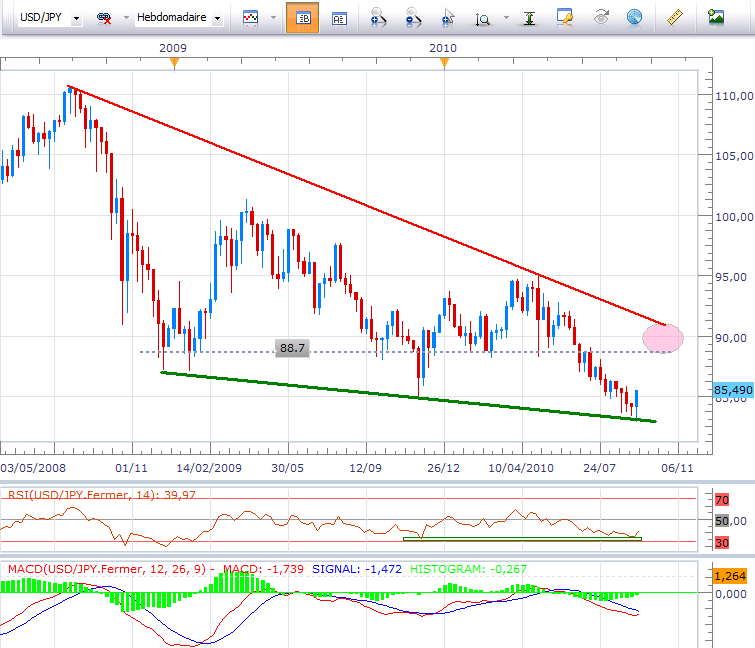Click the 88.7 price level label
Image resolution: width=755 pixels, height=648 pixels.
tap(292, 348)
